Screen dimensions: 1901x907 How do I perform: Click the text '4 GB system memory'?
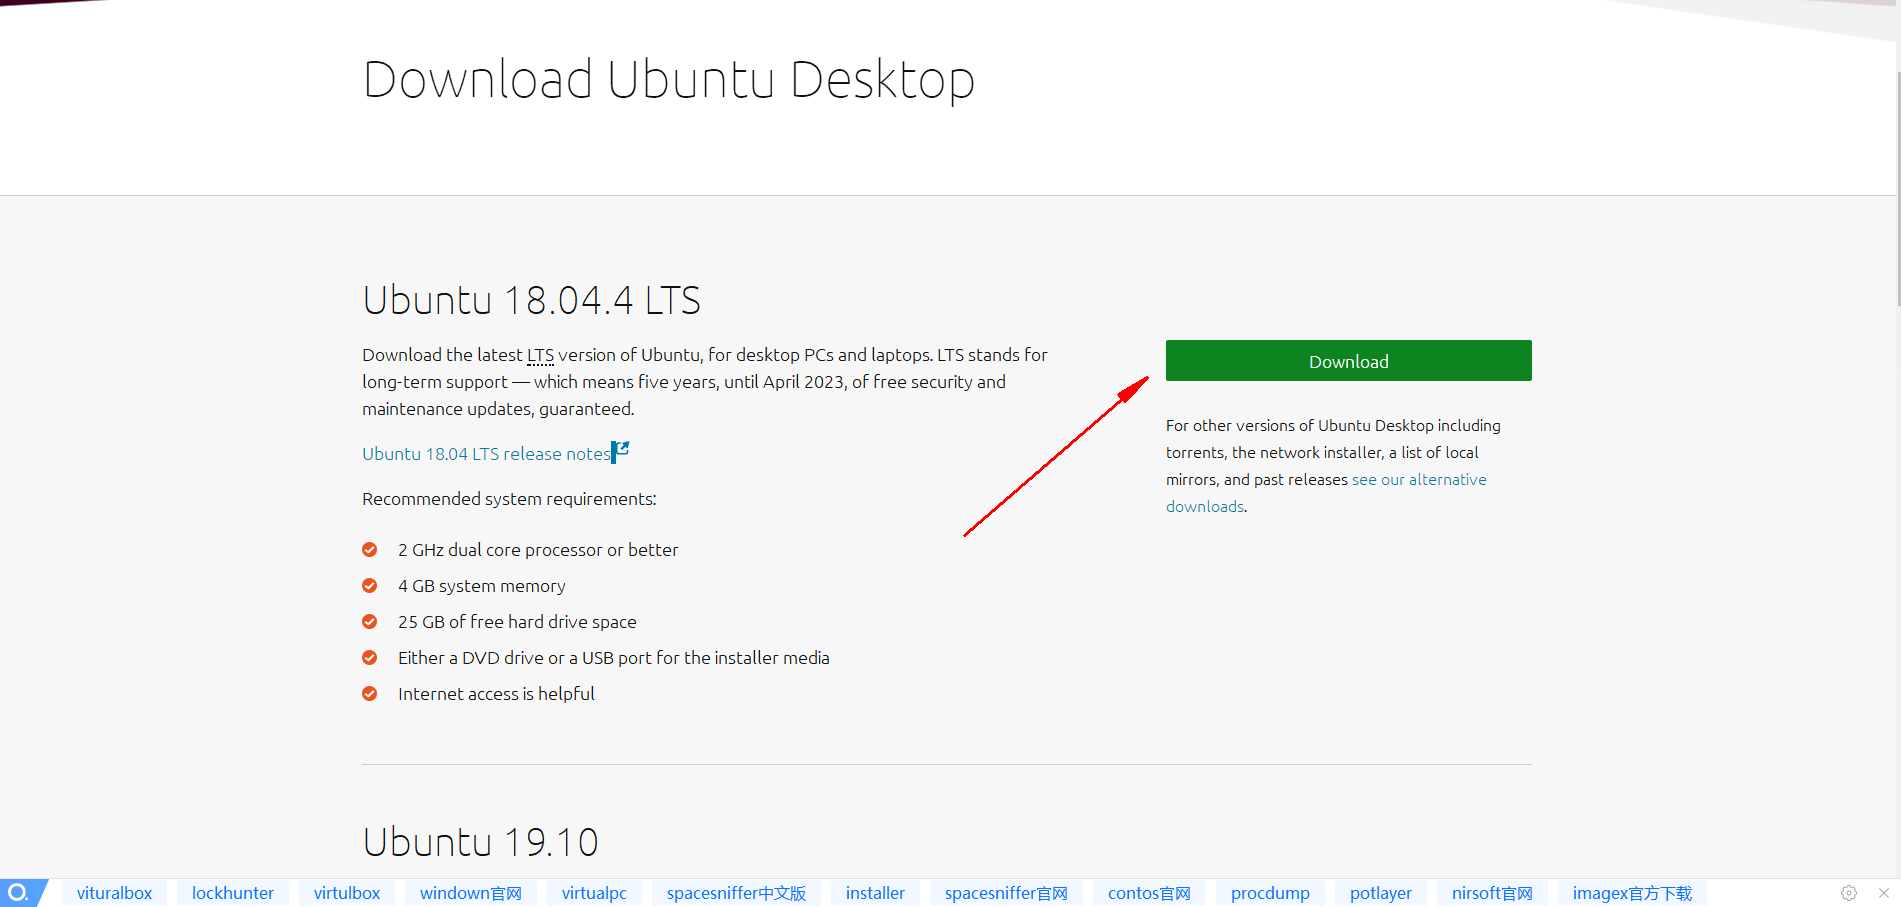point(482,586)
